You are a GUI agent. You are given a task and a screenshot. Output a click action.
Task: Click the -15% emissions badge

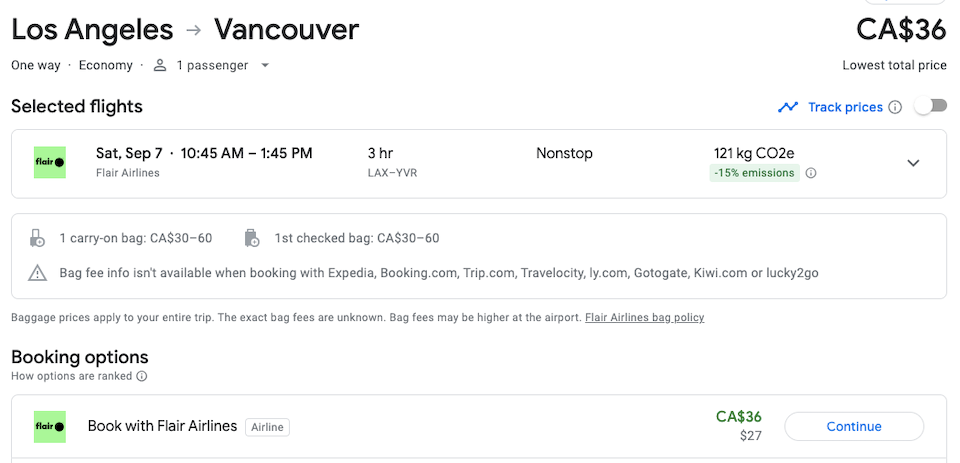[x=754, y=173]
